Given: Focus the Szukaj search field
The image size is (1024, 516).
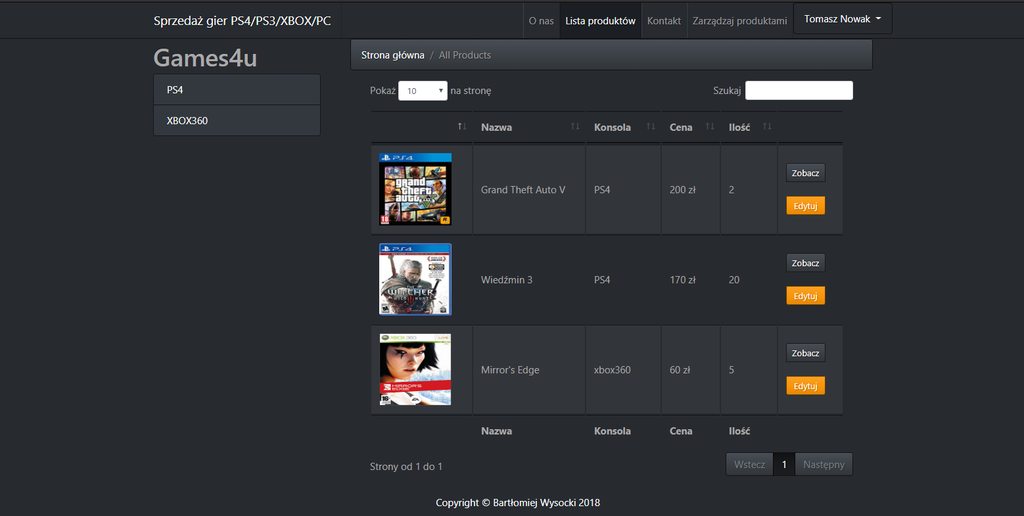Looking at the screenshot, I should tap(799, 91).
